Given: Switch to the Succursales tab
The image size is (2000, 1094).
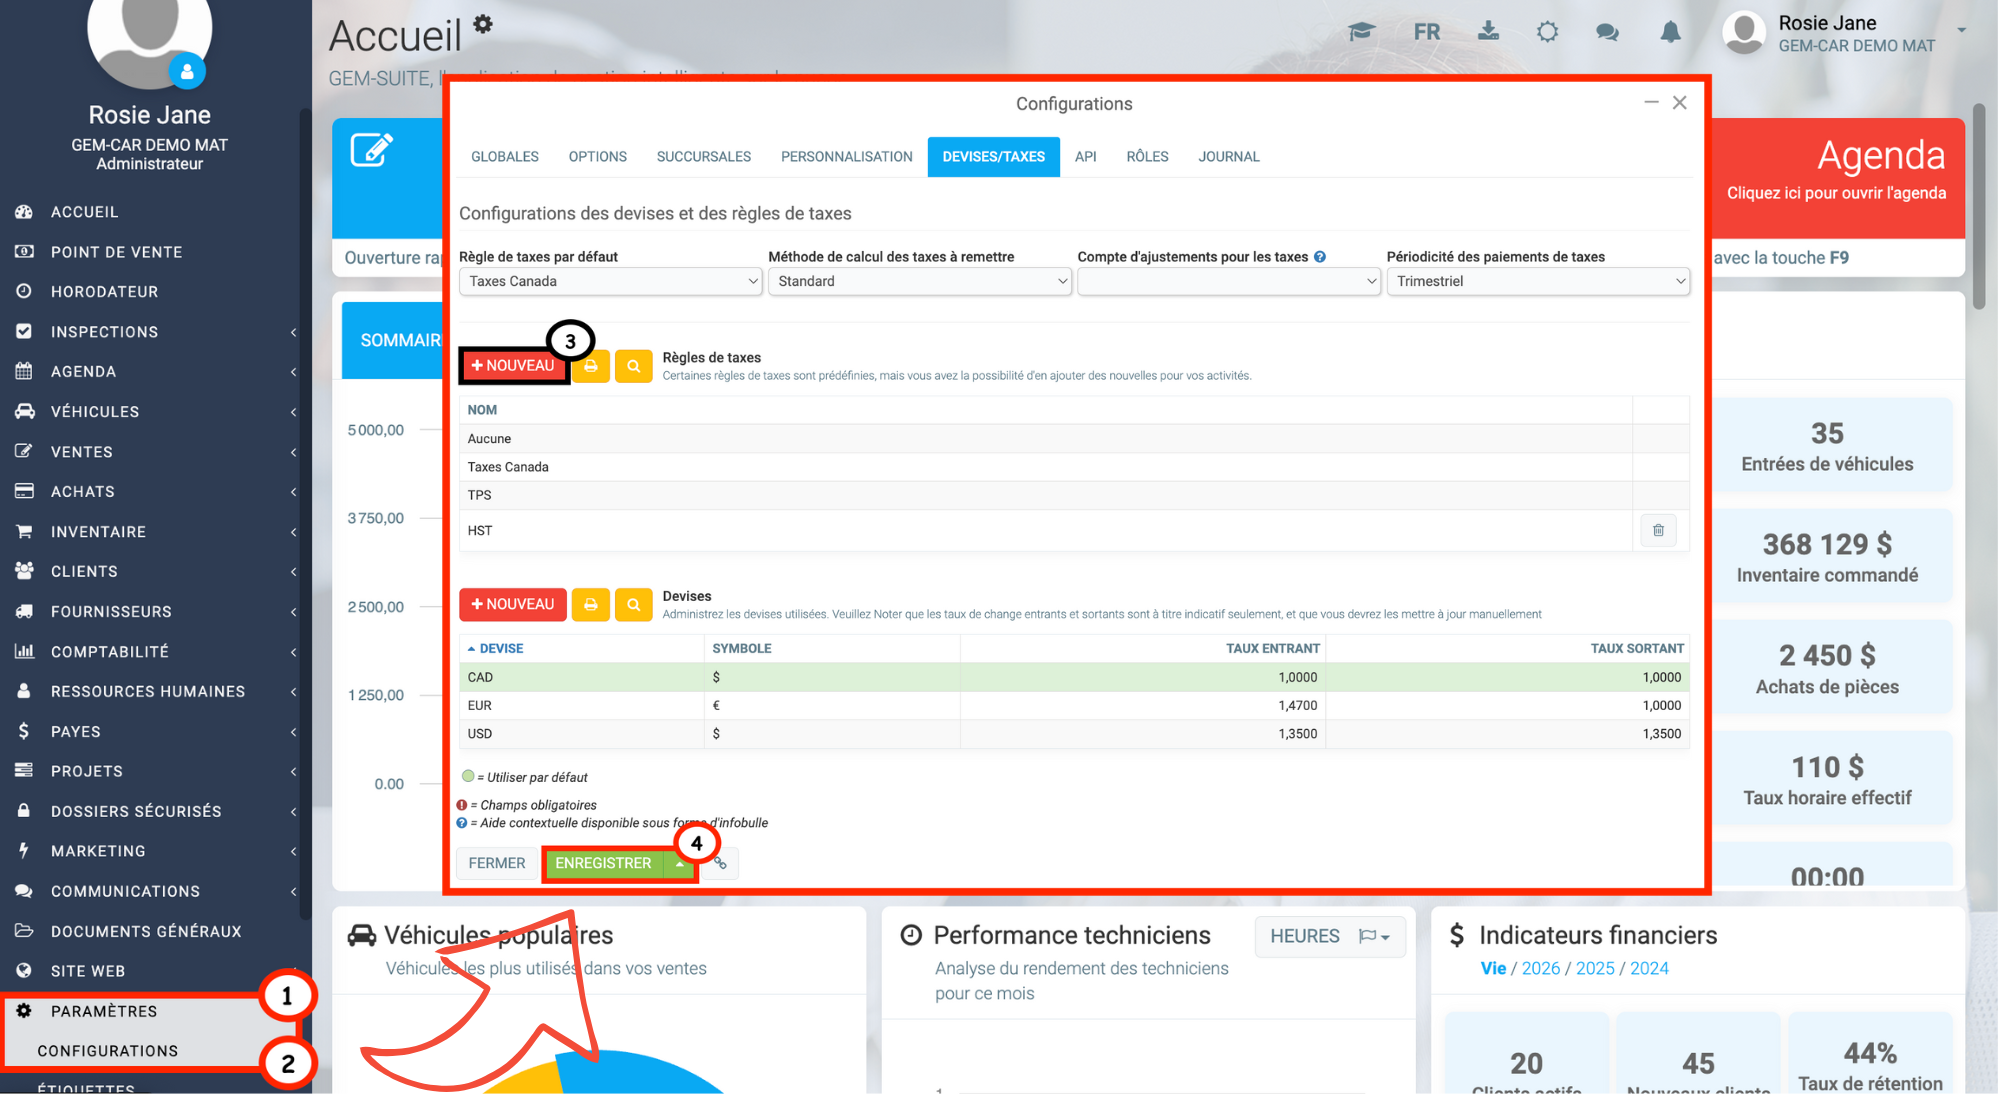Looking at the screenshot, I should [703, 157].
